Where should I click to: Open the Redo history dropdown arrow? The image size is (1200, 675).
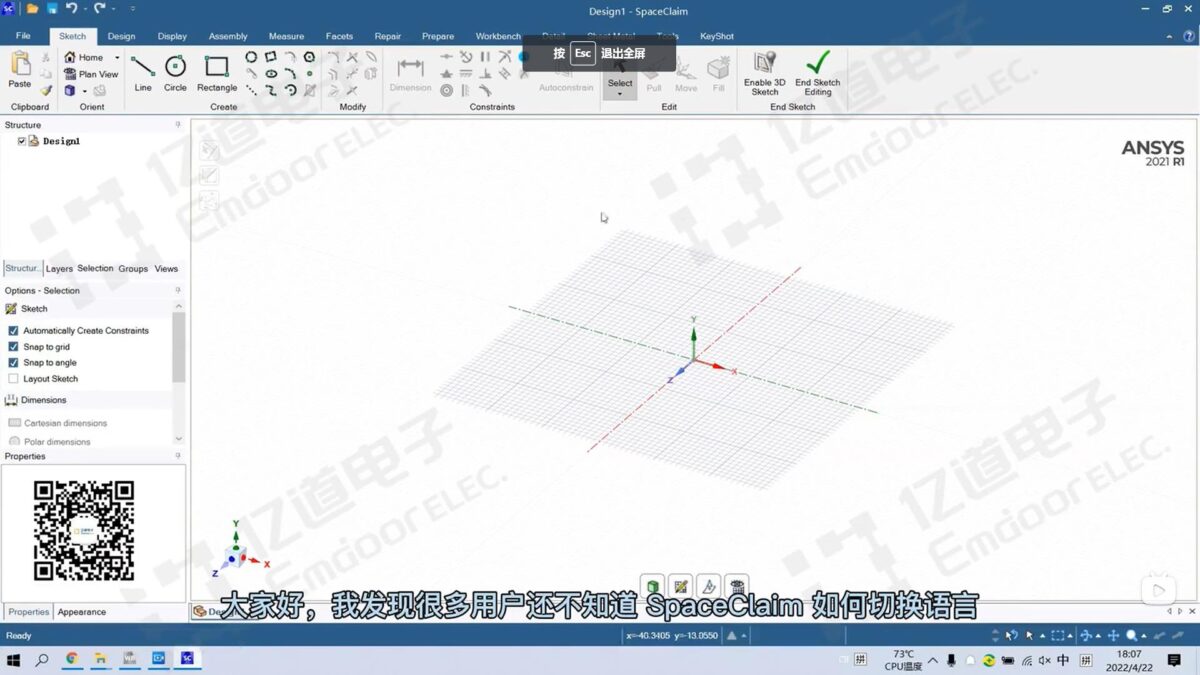114,8
